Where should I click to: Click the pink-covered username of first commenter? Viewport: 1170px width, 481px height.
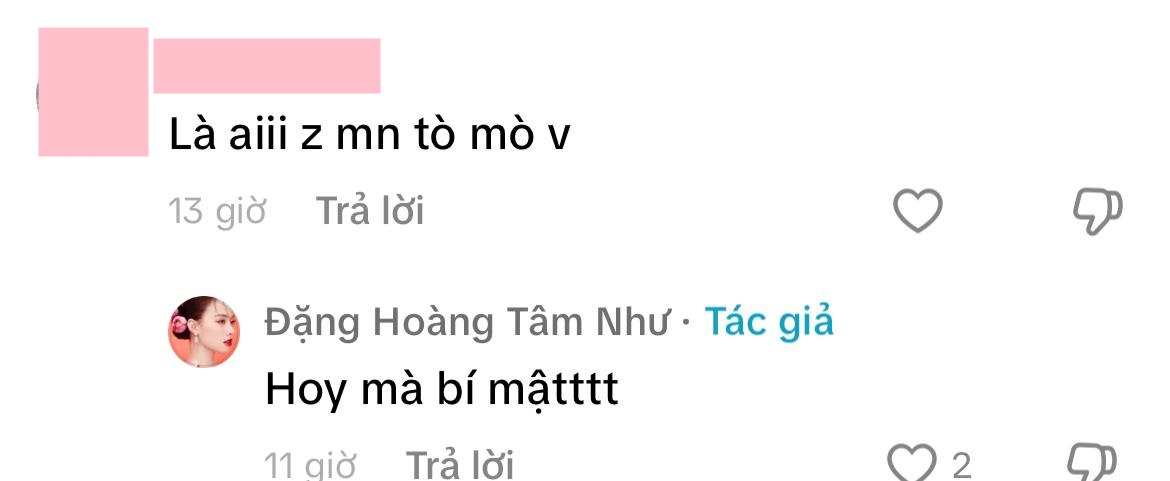[267, 66]
